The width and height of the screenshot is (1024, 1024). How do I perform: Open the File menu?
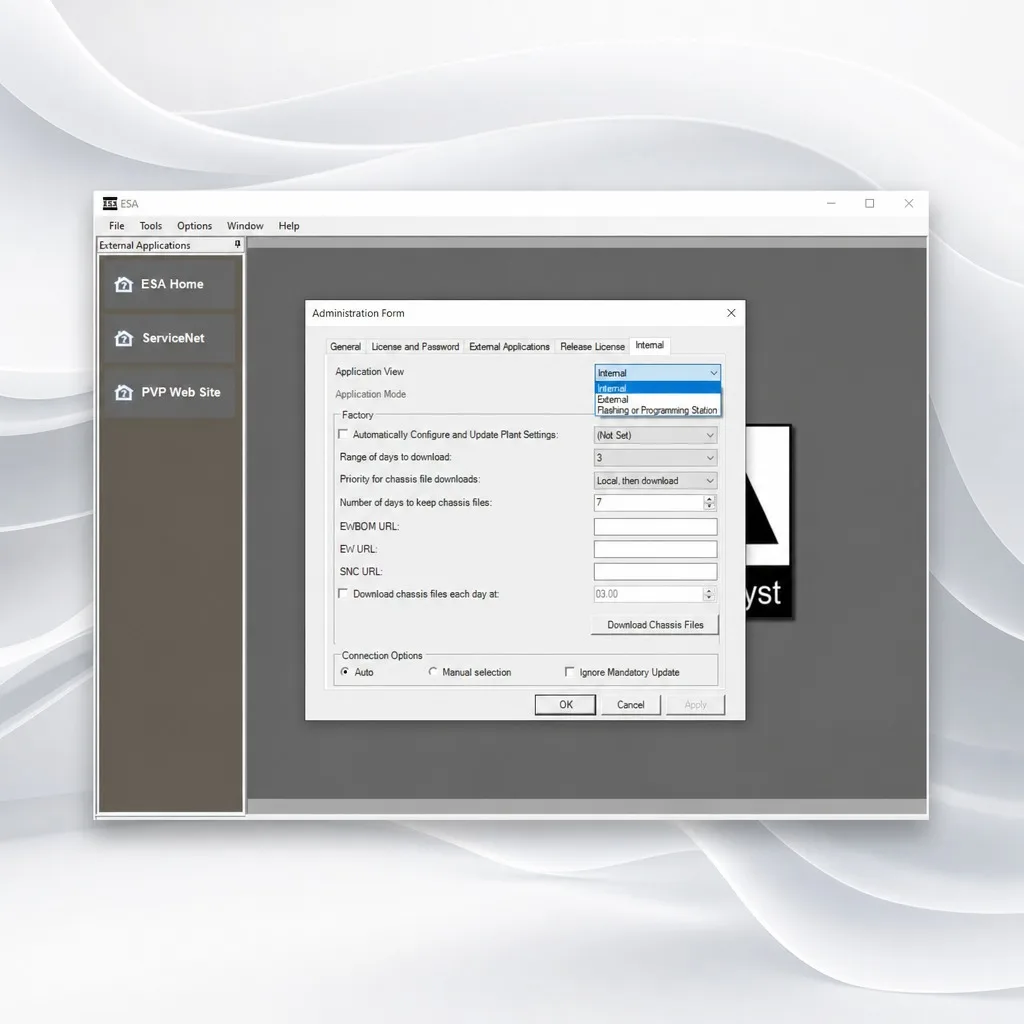pos(117,226)
